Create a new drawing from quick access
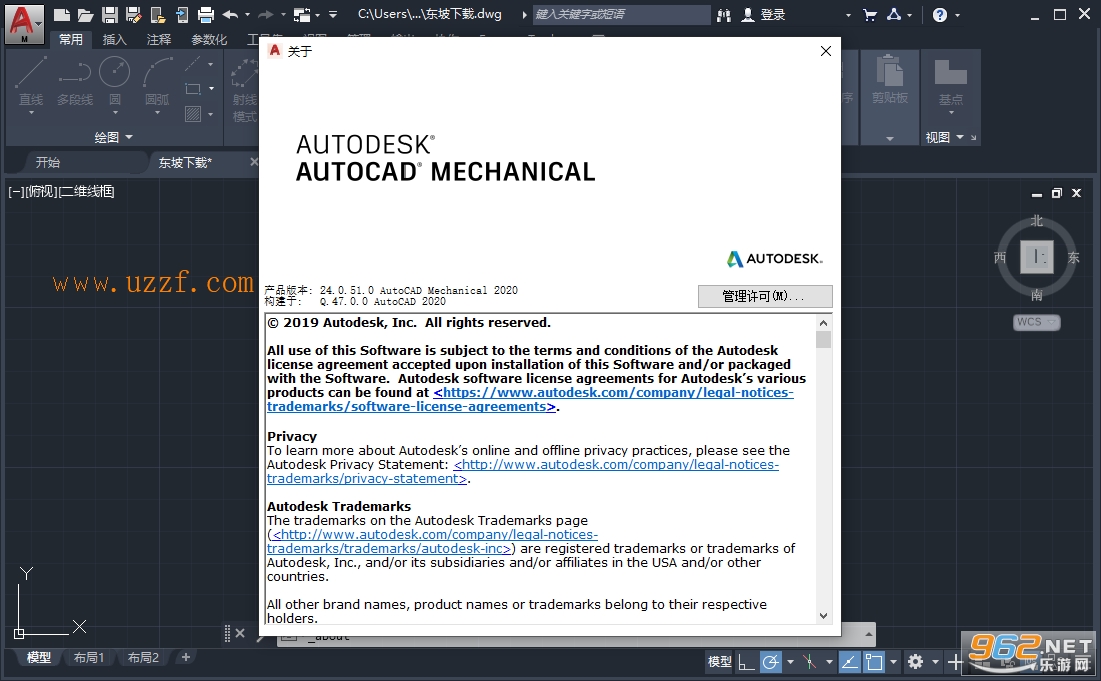 click(62, 14)
